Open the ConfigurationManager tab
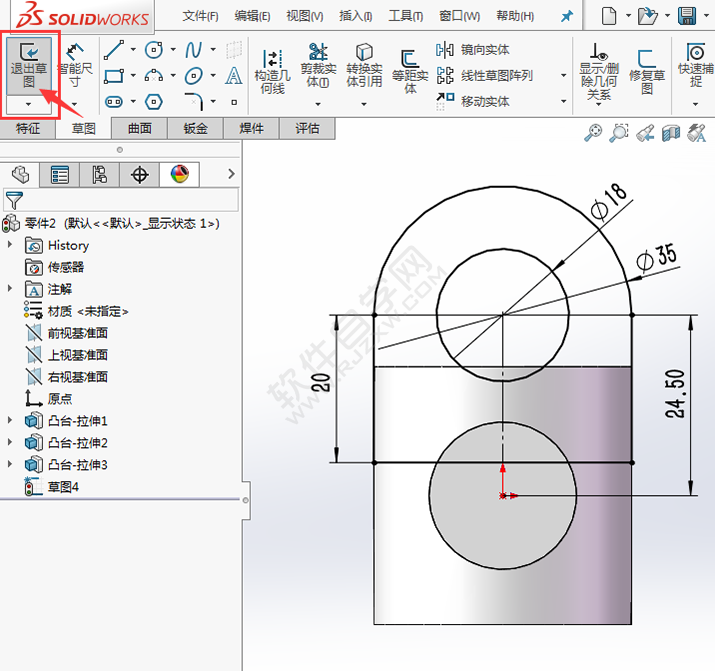This screenshot has width=715, height=671. [99, 175]
